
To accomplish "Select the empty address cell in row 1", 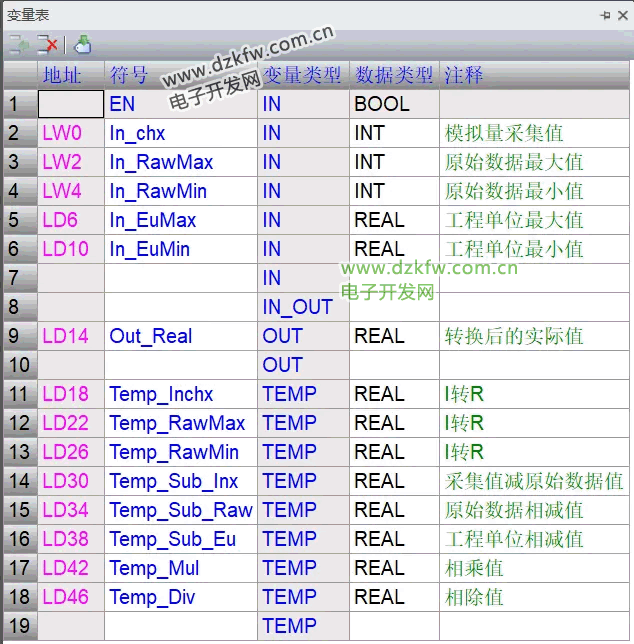I will pyautogui.click(x=71, y=104).
